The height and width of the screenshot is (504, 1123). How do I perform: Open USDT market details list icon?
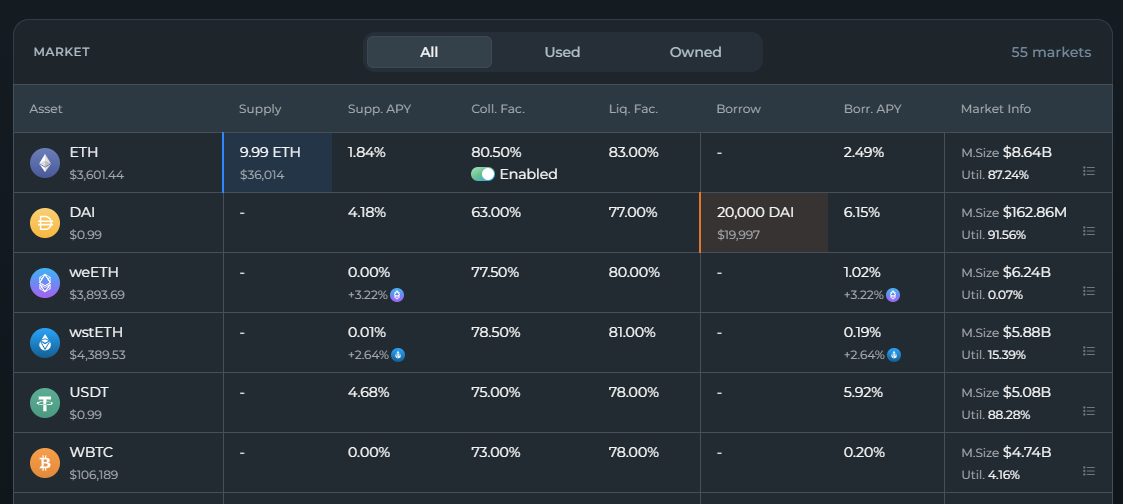[x=1089, y=411]
